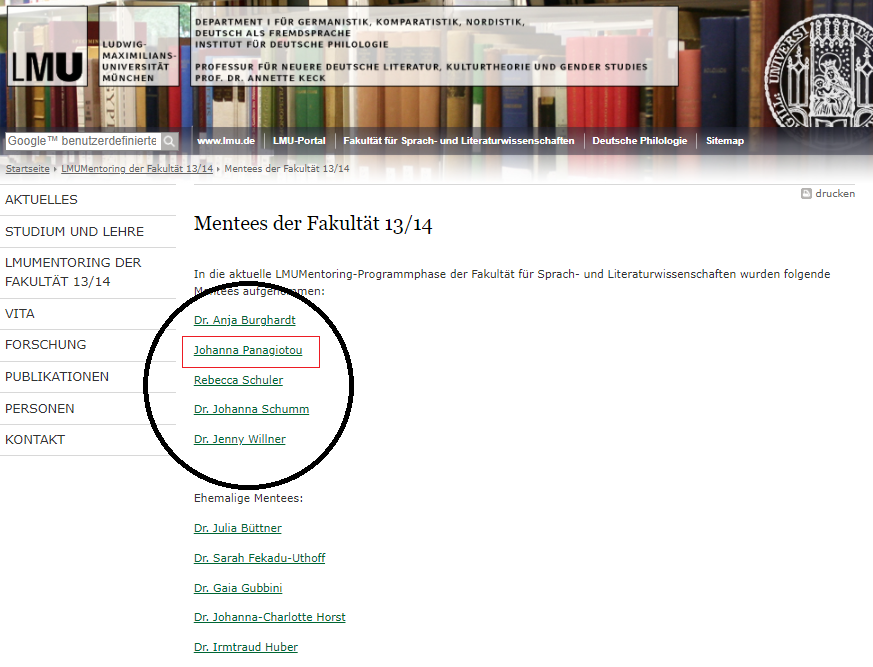Click the LMU logo in header
This screenshot has height=667, width=873.
47,65
